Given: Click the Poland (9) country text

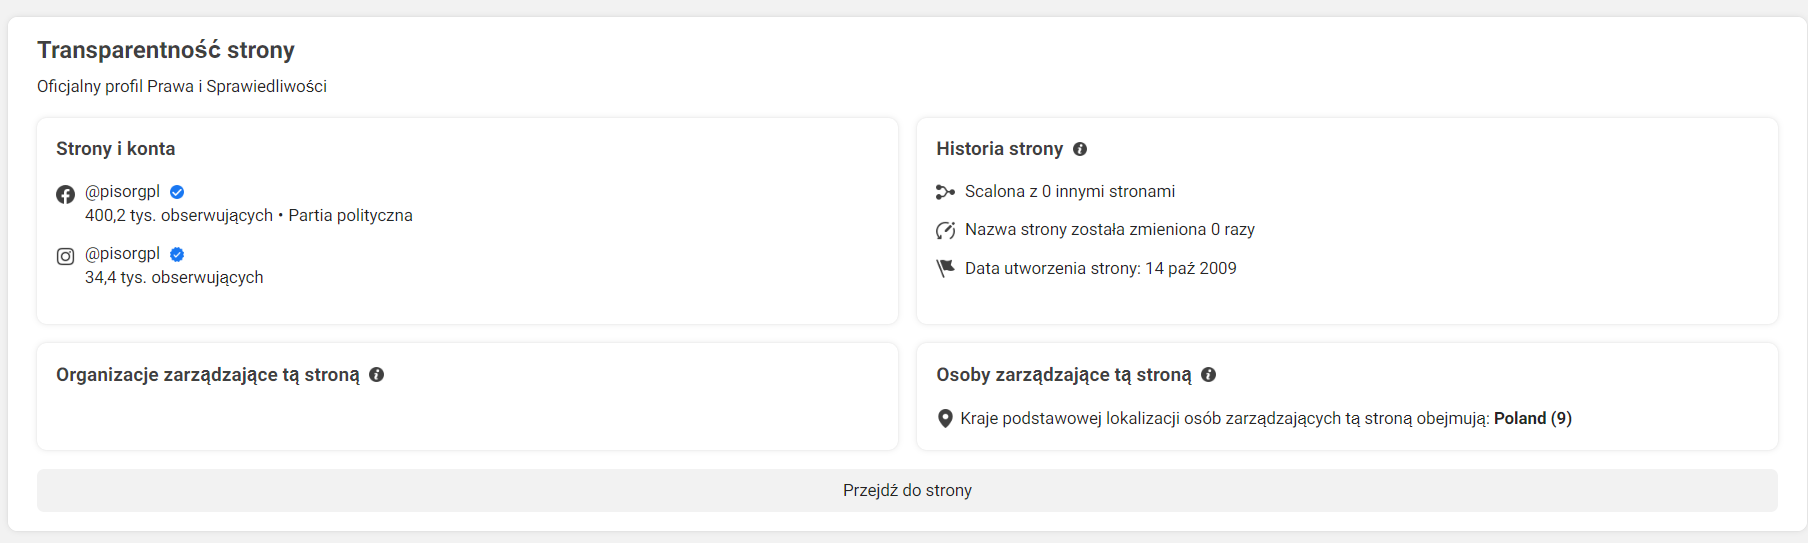Looking at the screenshot, I should [1532, 418].
